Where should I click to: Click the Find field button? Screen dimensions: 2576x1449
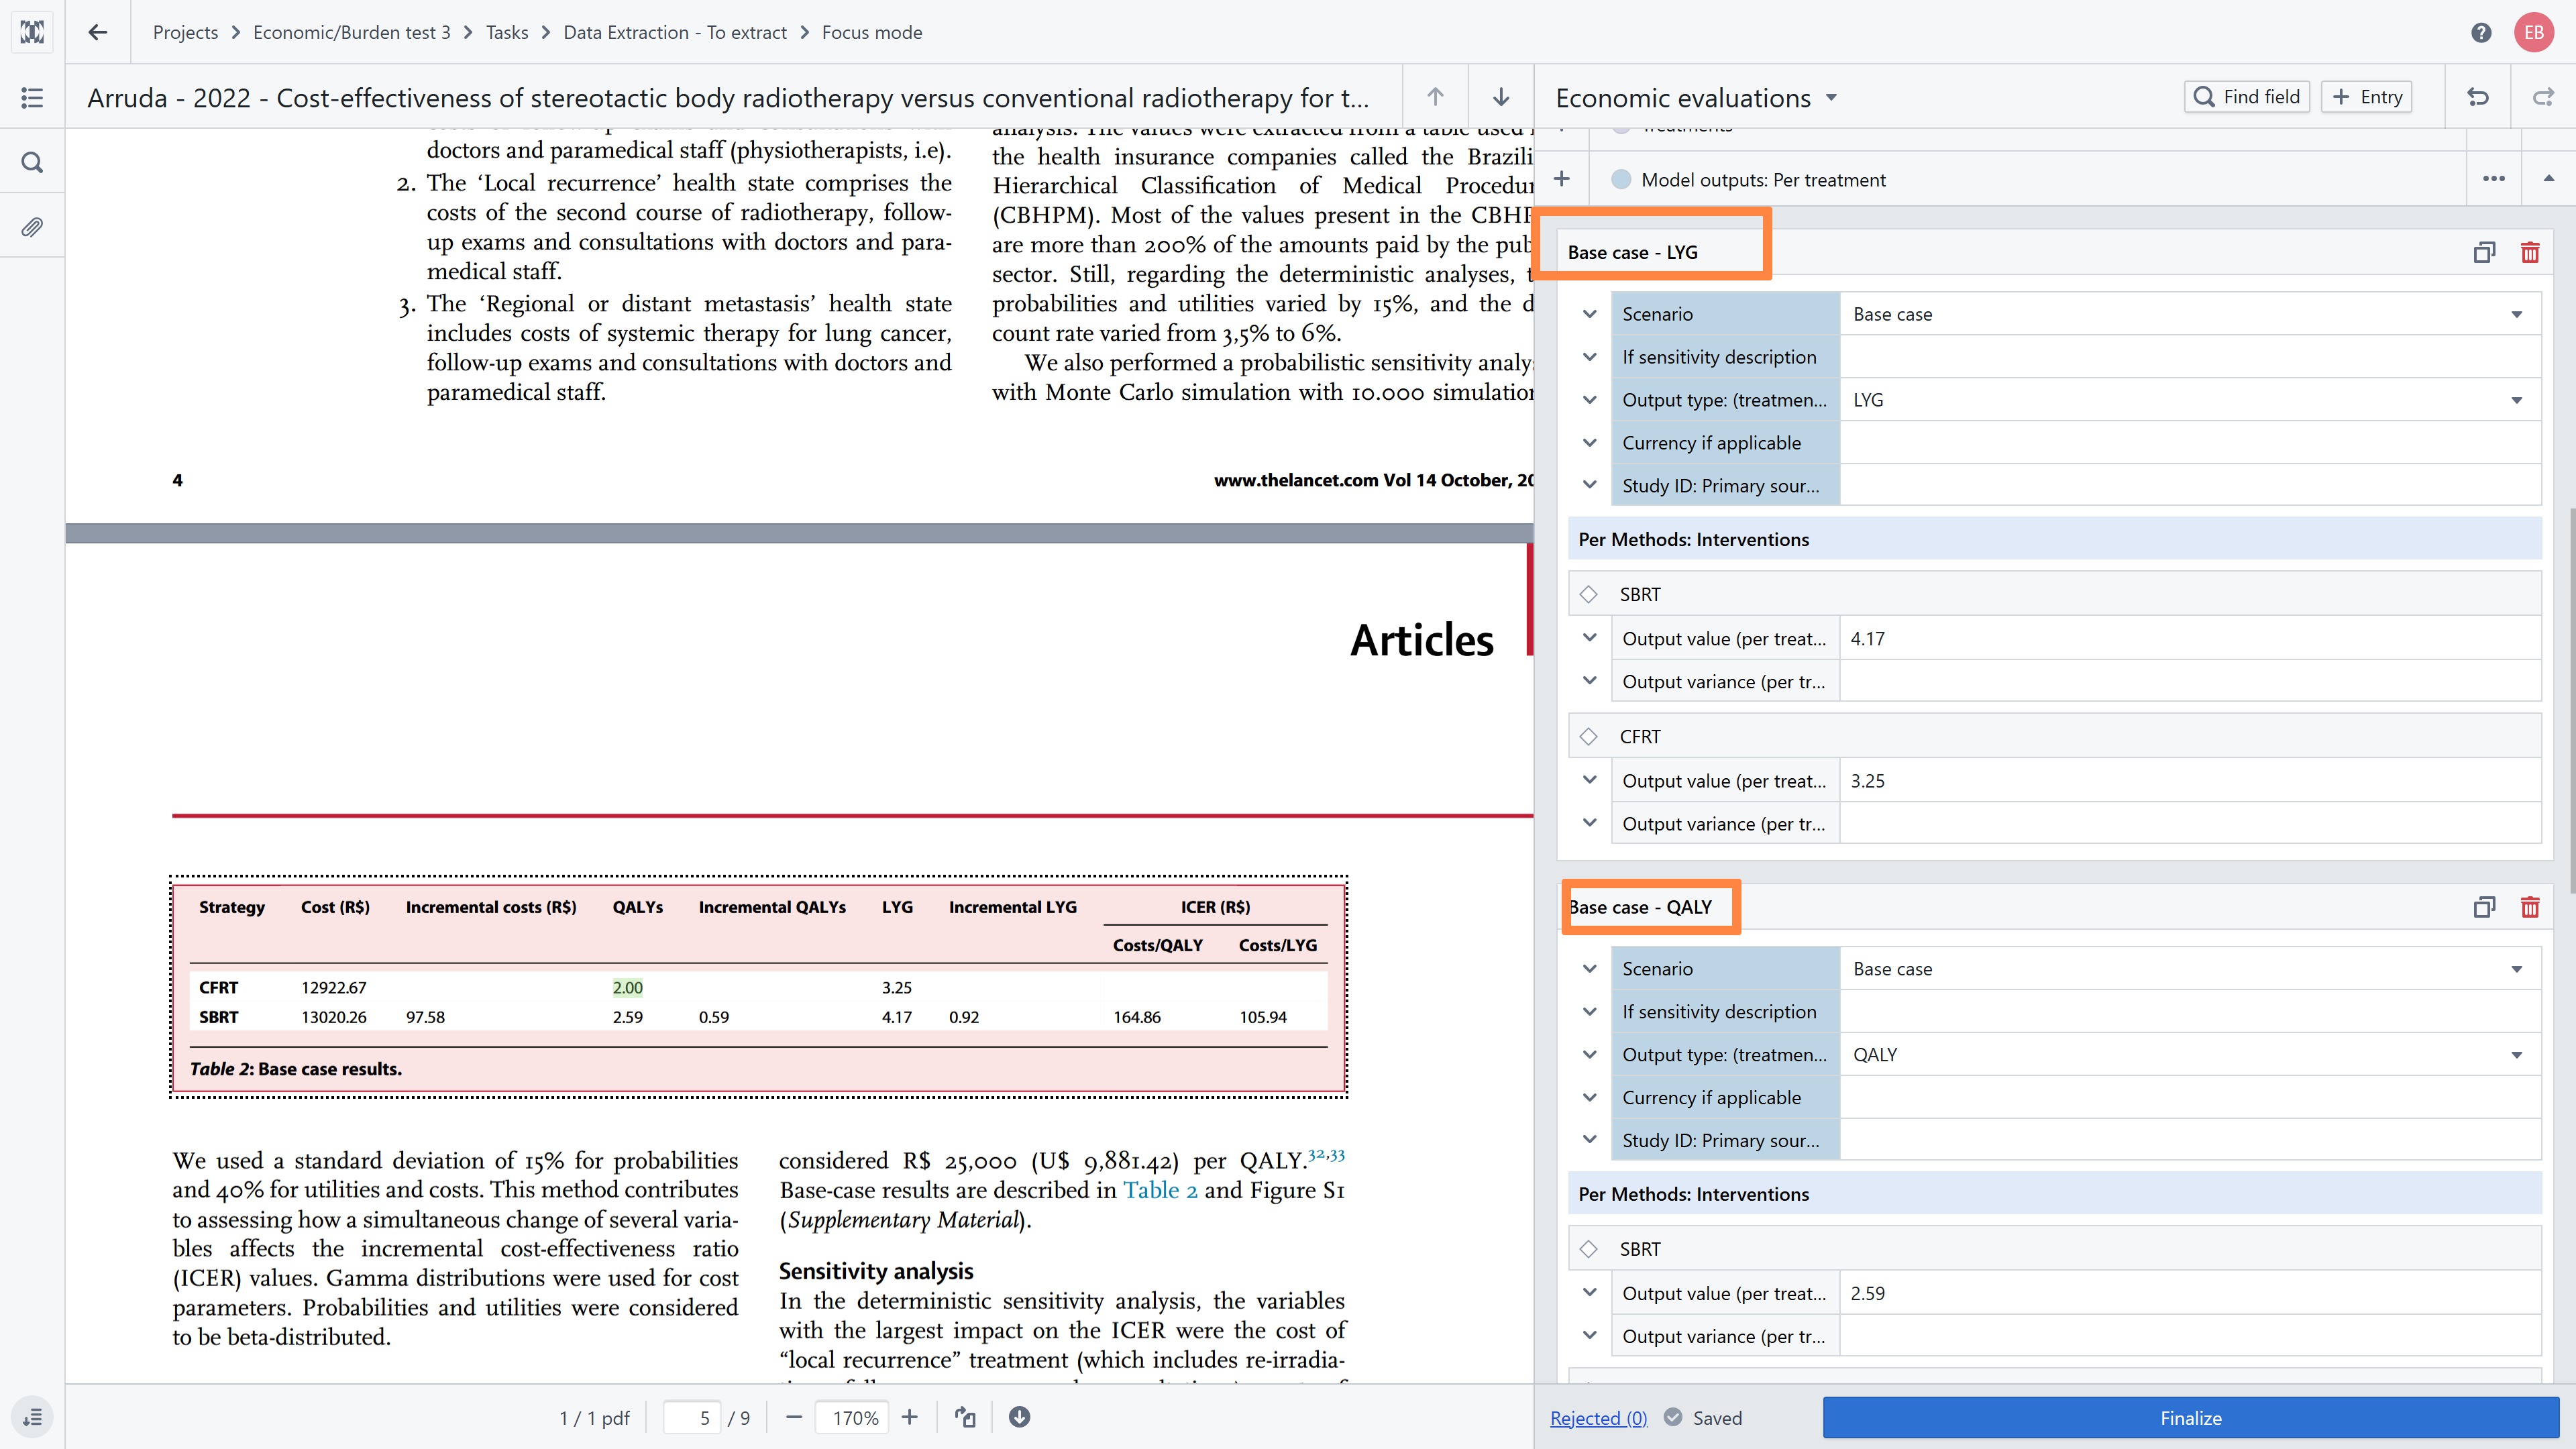(2246, 97)
